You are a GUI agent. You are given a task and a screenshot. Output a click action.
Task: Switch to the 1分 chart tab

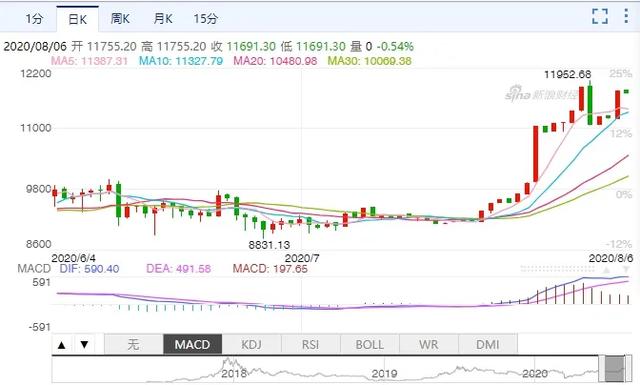pyautogui.click(x=34, y=19)
